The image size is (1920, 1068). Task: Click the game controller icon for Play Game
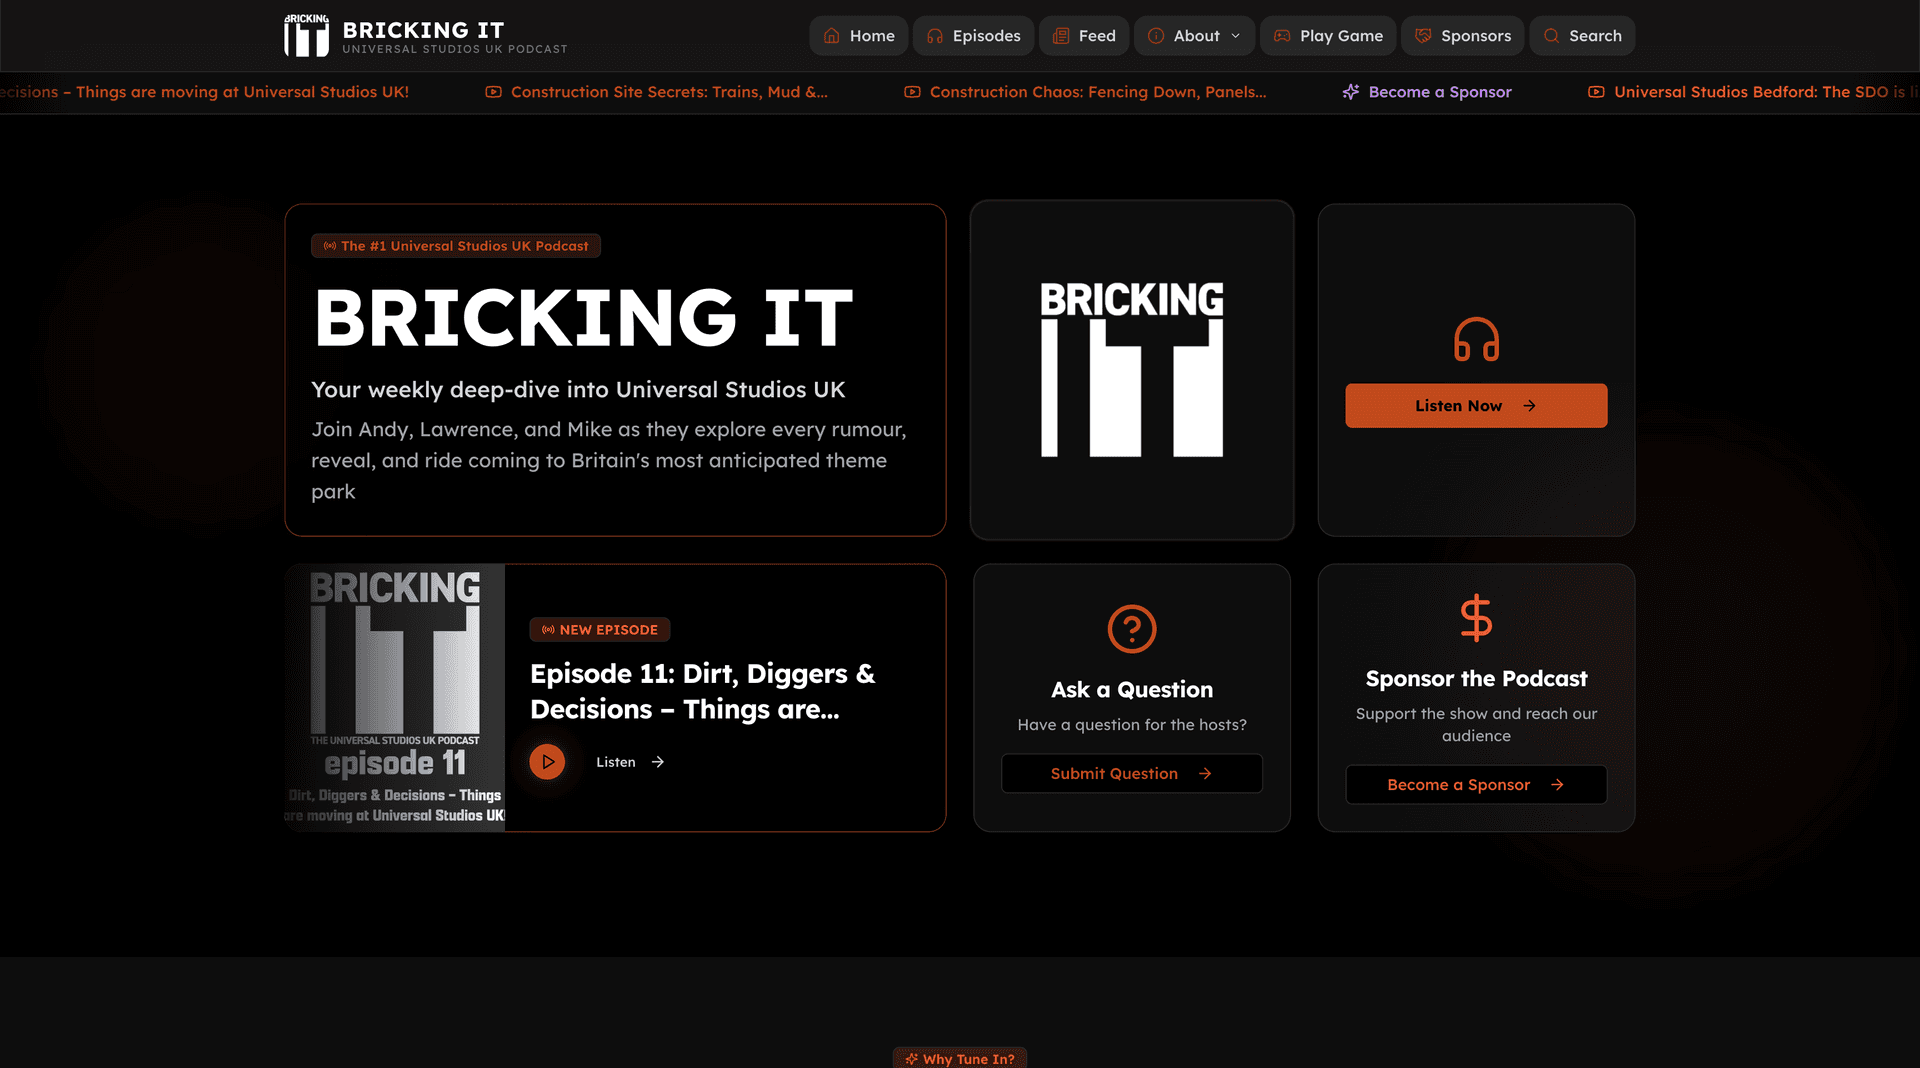click(1281, 35)
